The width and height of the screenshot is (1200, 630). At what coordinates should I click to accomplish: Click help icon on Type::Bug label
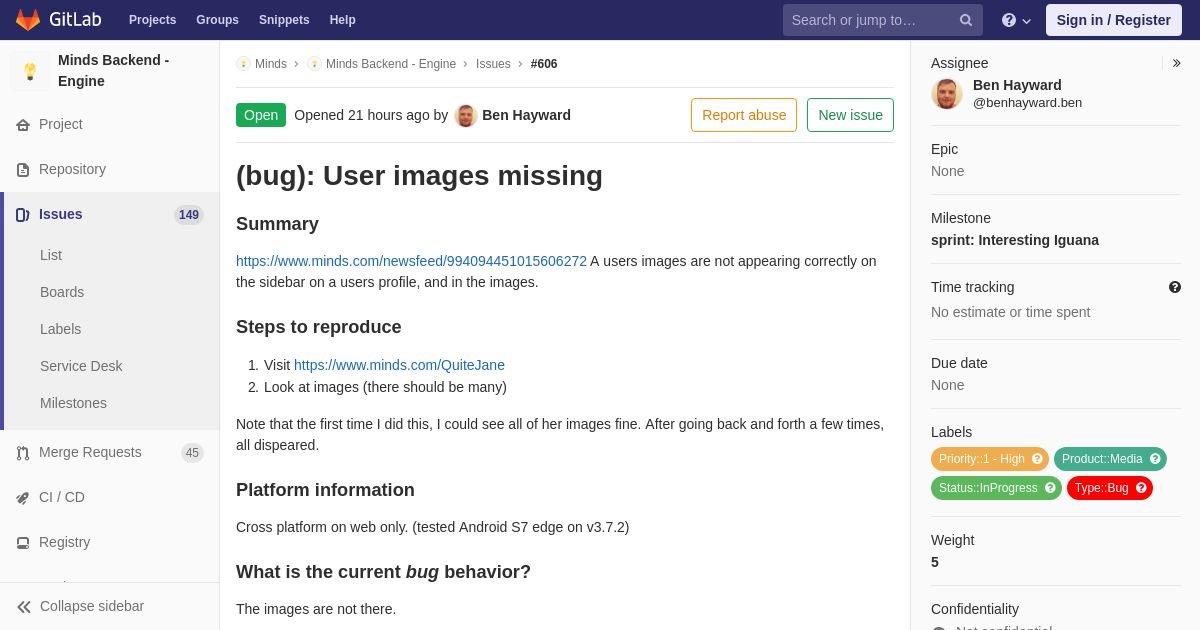(1141, 488)
